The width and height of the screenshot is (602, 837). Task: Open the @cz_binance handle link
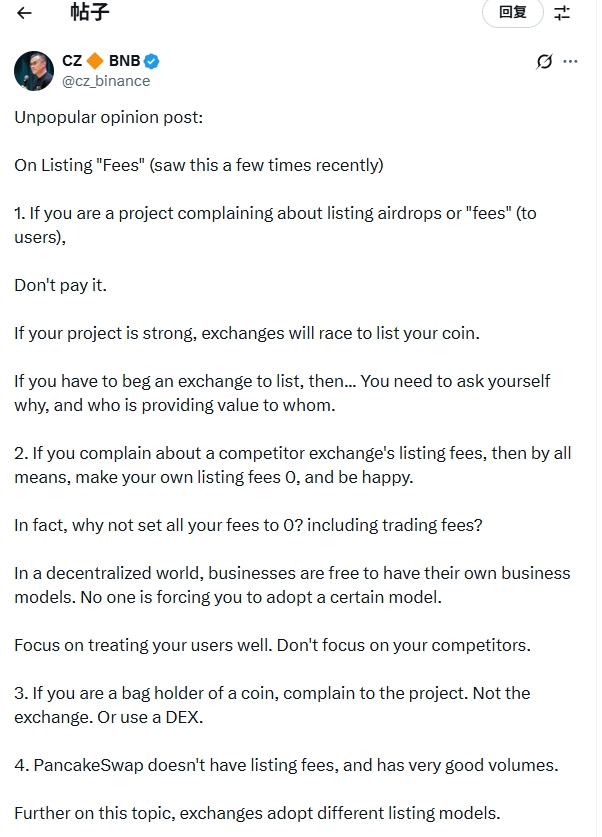[106, 81]
